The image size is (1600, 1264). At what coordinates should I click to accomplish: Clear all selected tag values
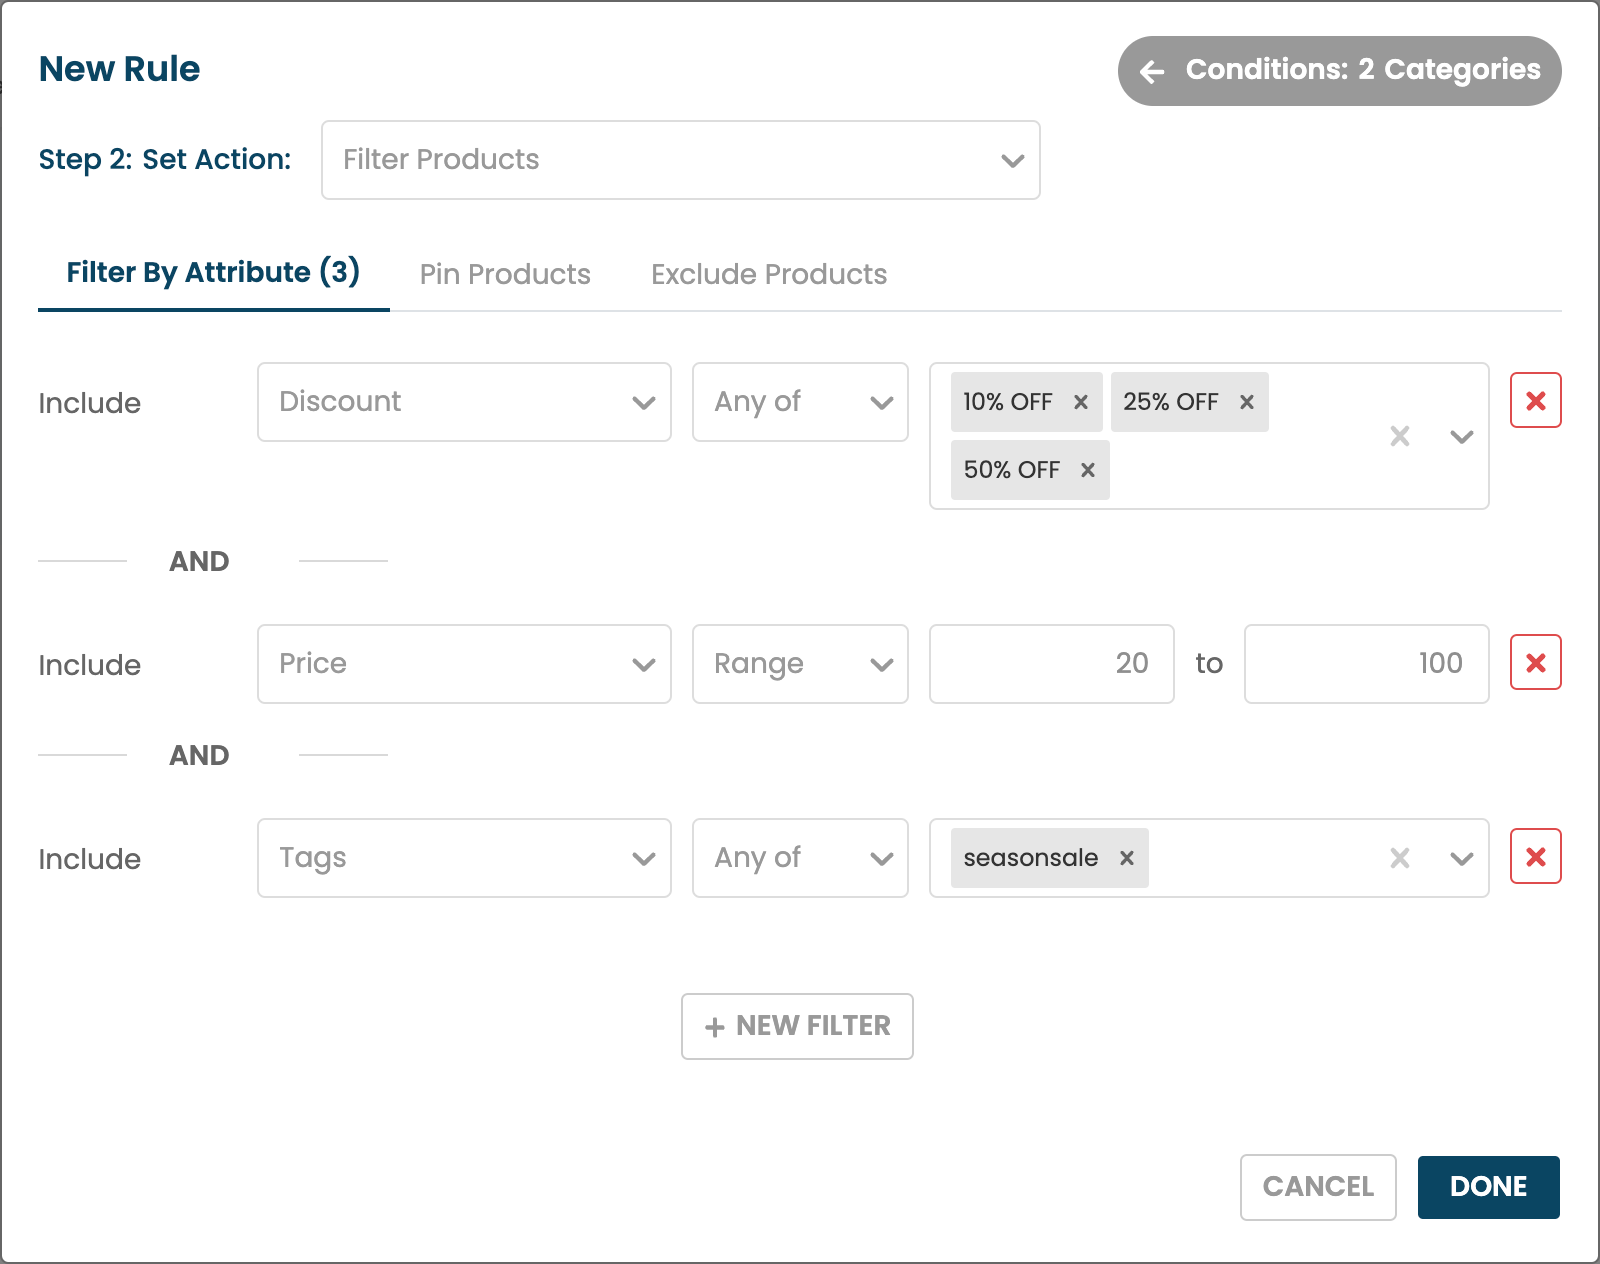click(1400, 858)
